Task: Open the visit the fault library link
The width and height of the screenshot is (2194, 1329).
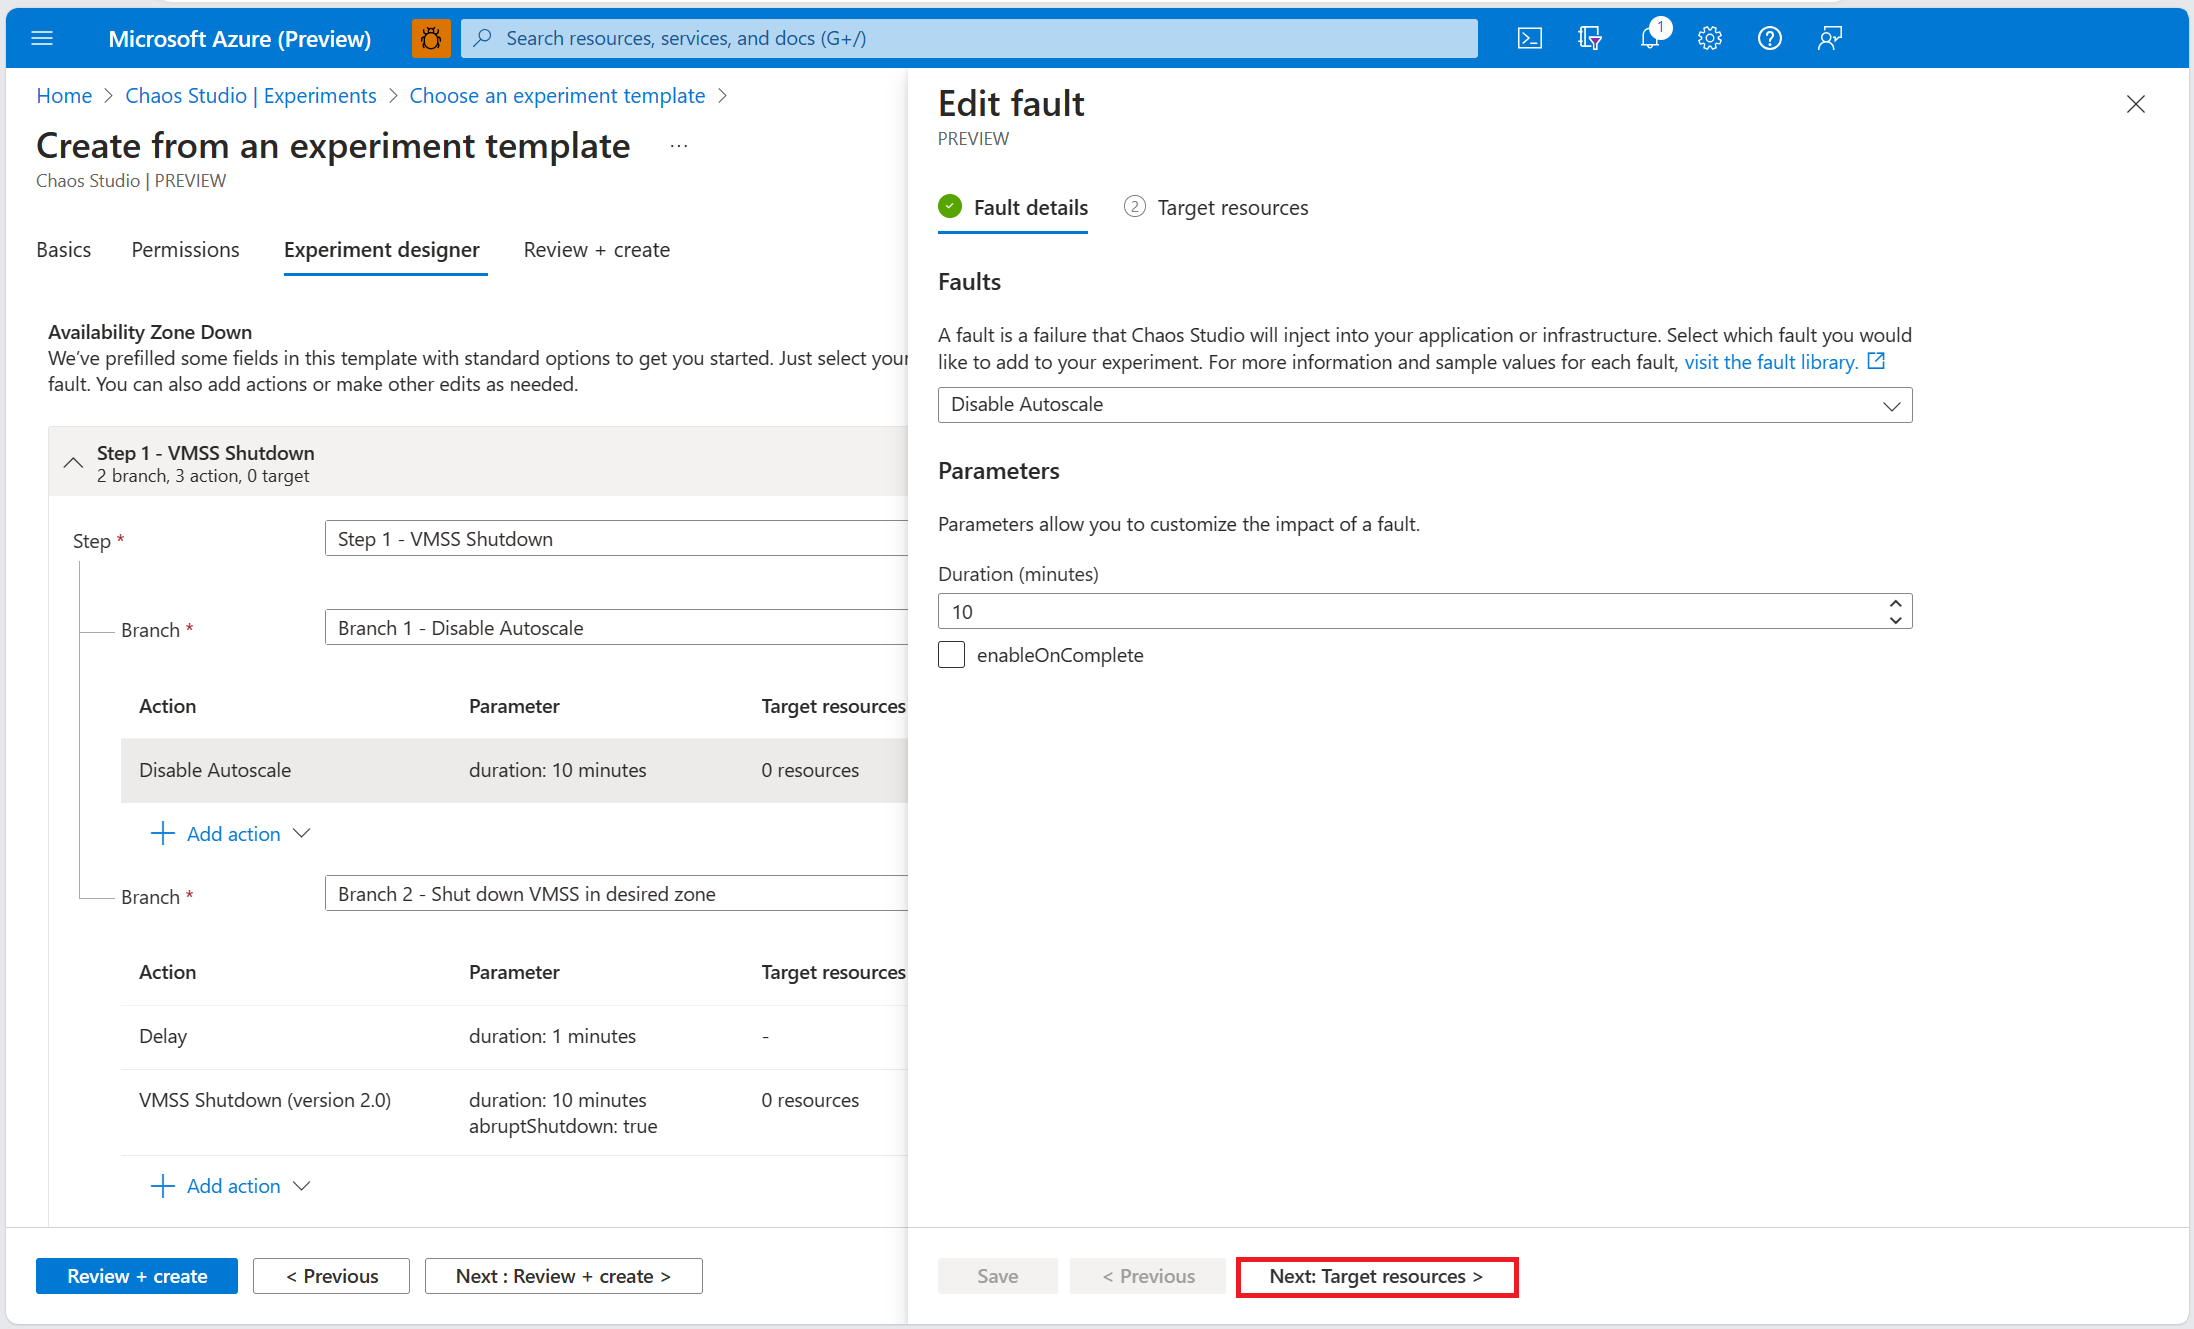Action: pos(1771,362)
